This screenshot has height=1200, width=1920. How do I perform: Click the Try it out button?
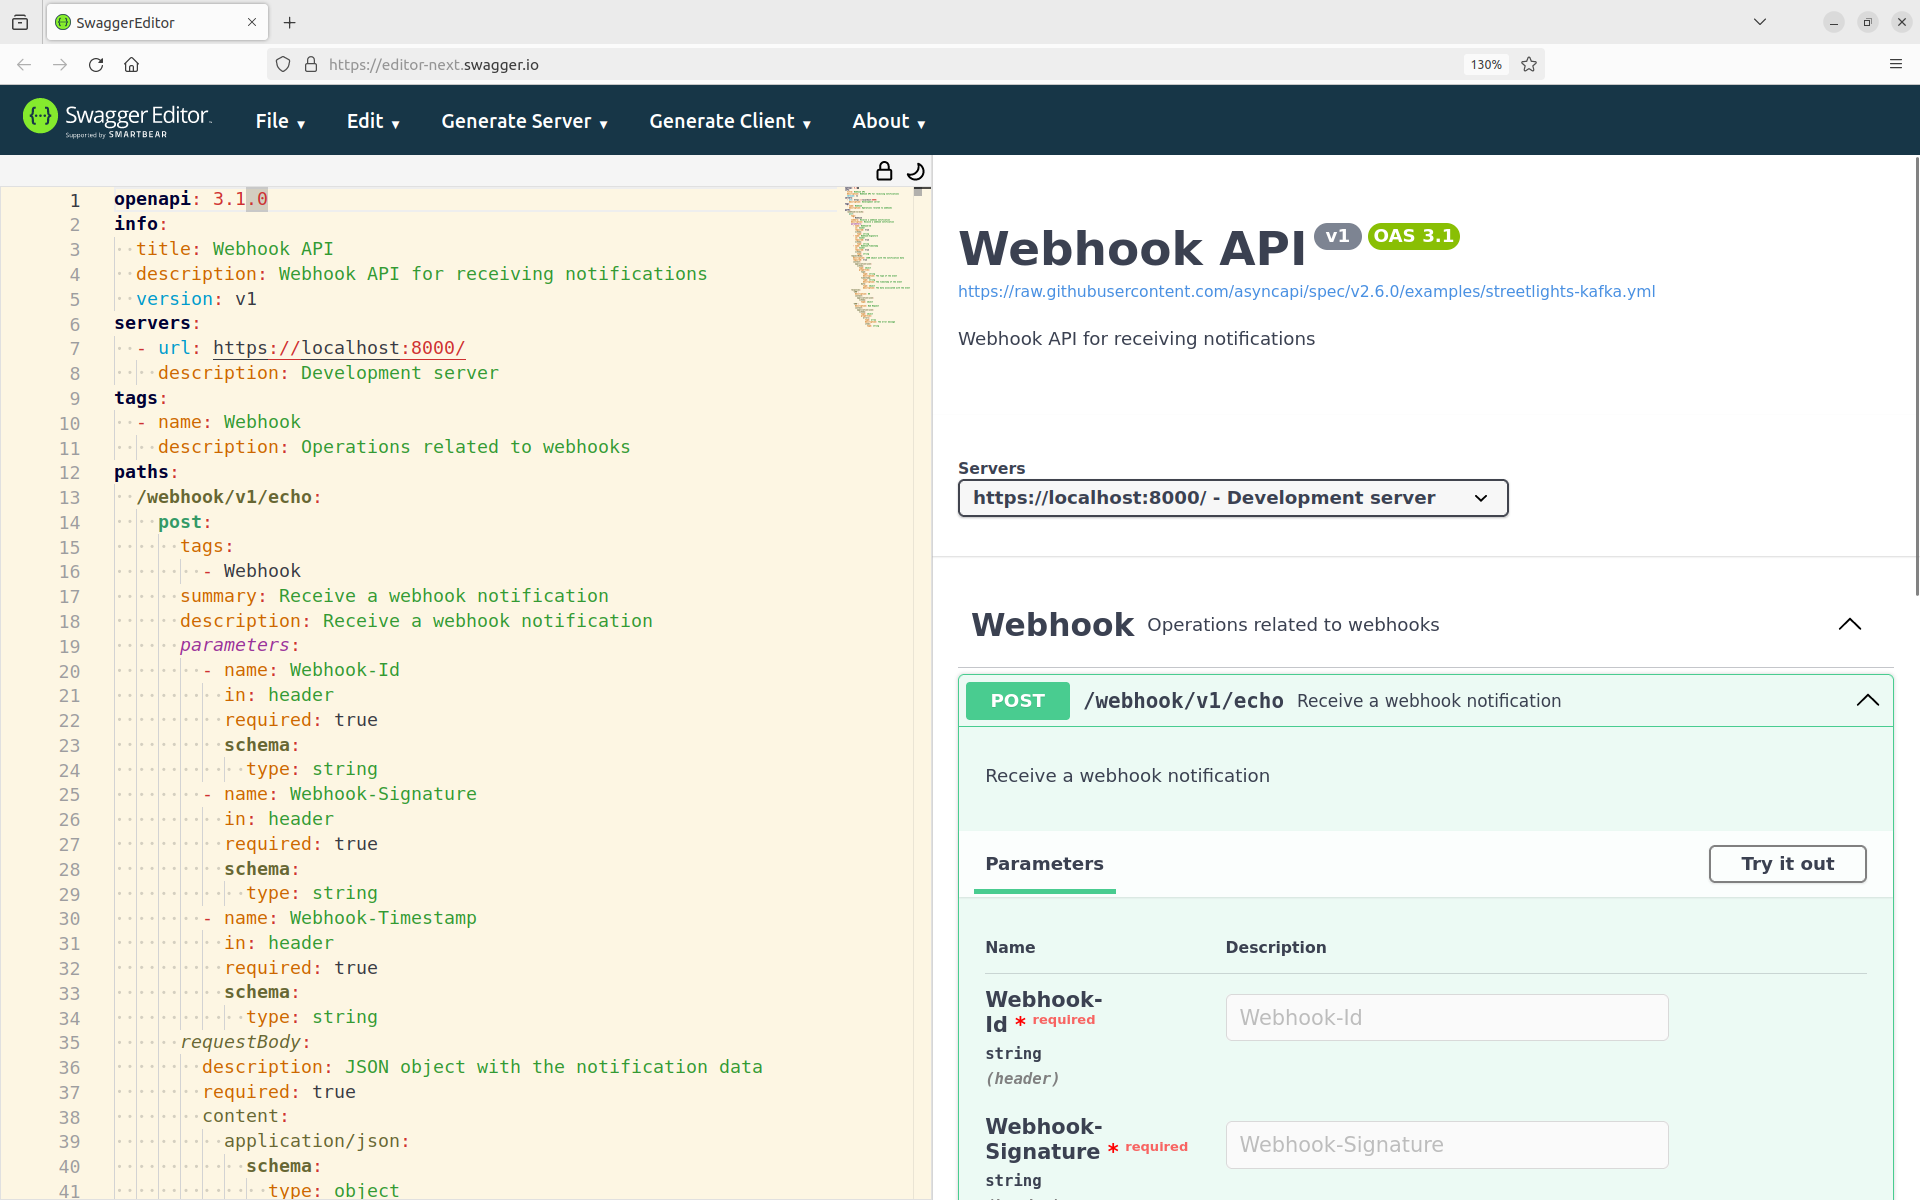click(1787, 864)
